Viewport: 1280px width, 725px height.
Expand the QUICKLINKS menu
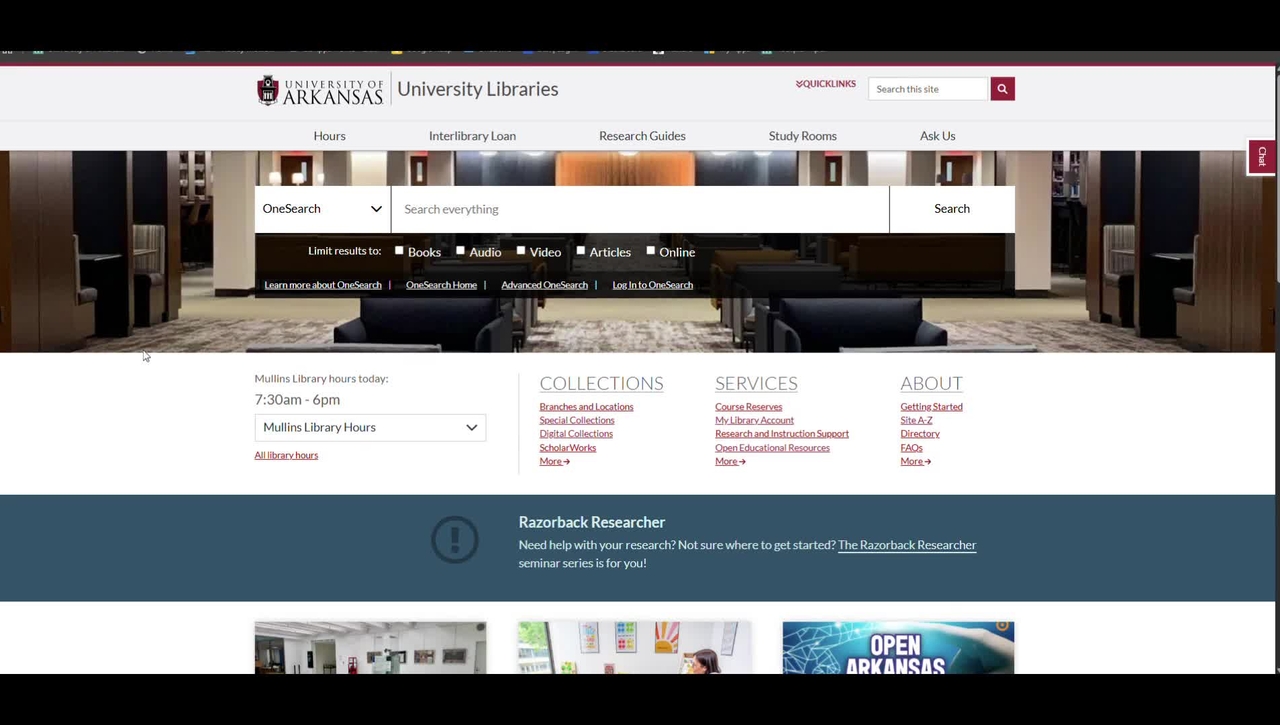pos(826,84)
